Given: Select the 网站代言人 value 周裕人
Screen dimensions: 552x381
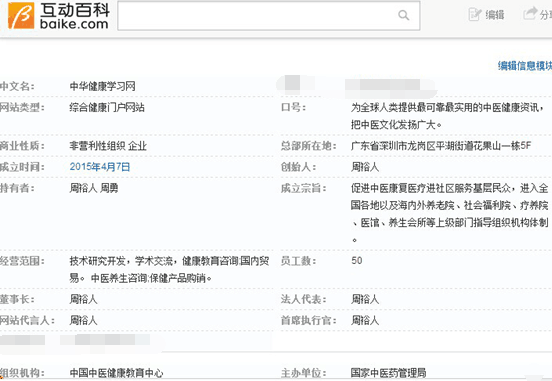Looking at the screenshot, I should 83,320.
